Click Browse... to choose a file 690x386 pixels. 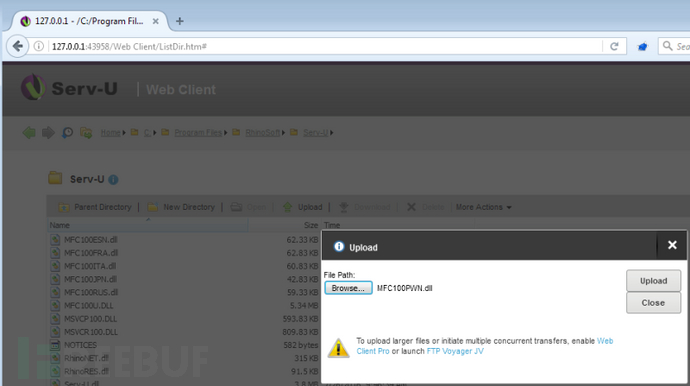point(348,288)
